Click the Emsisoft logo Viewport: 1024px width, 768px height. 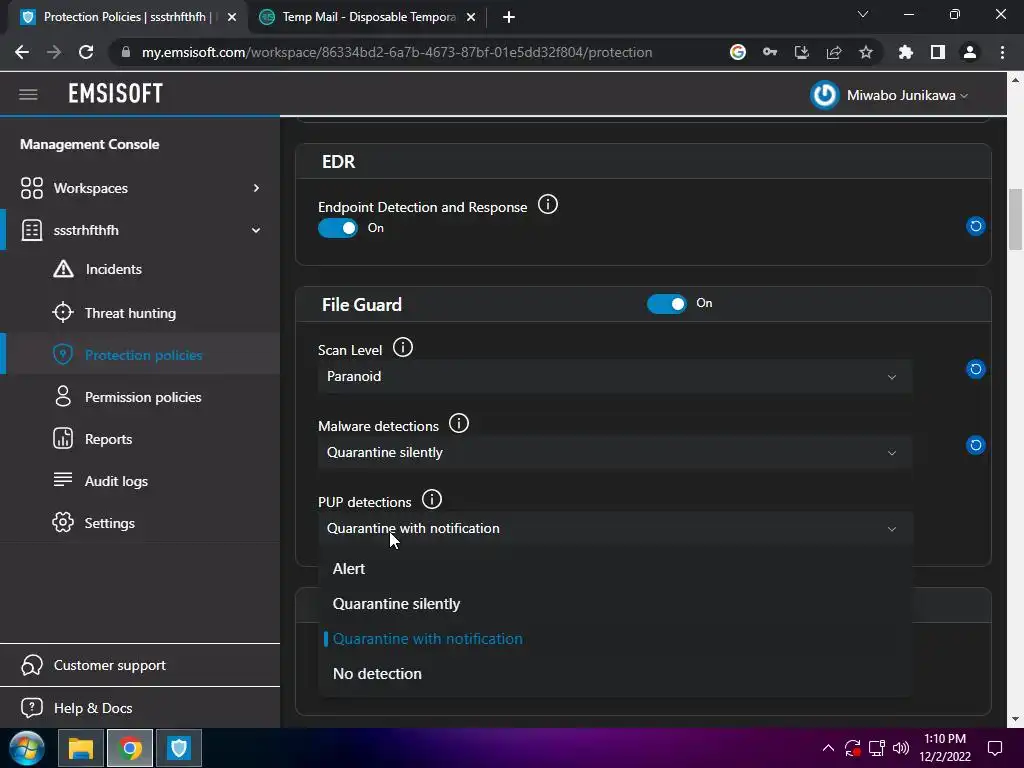[116, 94]
